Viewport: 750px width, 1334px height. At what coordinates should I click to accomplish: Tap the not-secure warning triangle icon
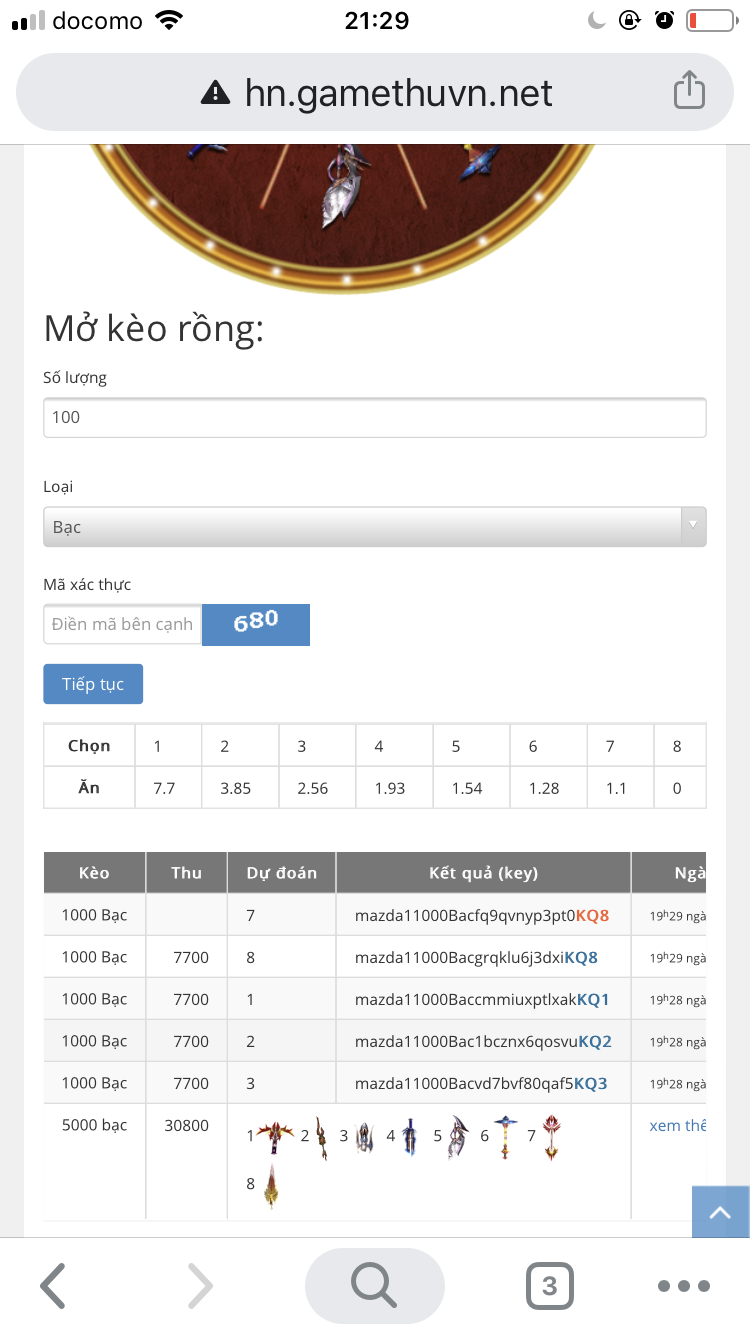(215, 93)
